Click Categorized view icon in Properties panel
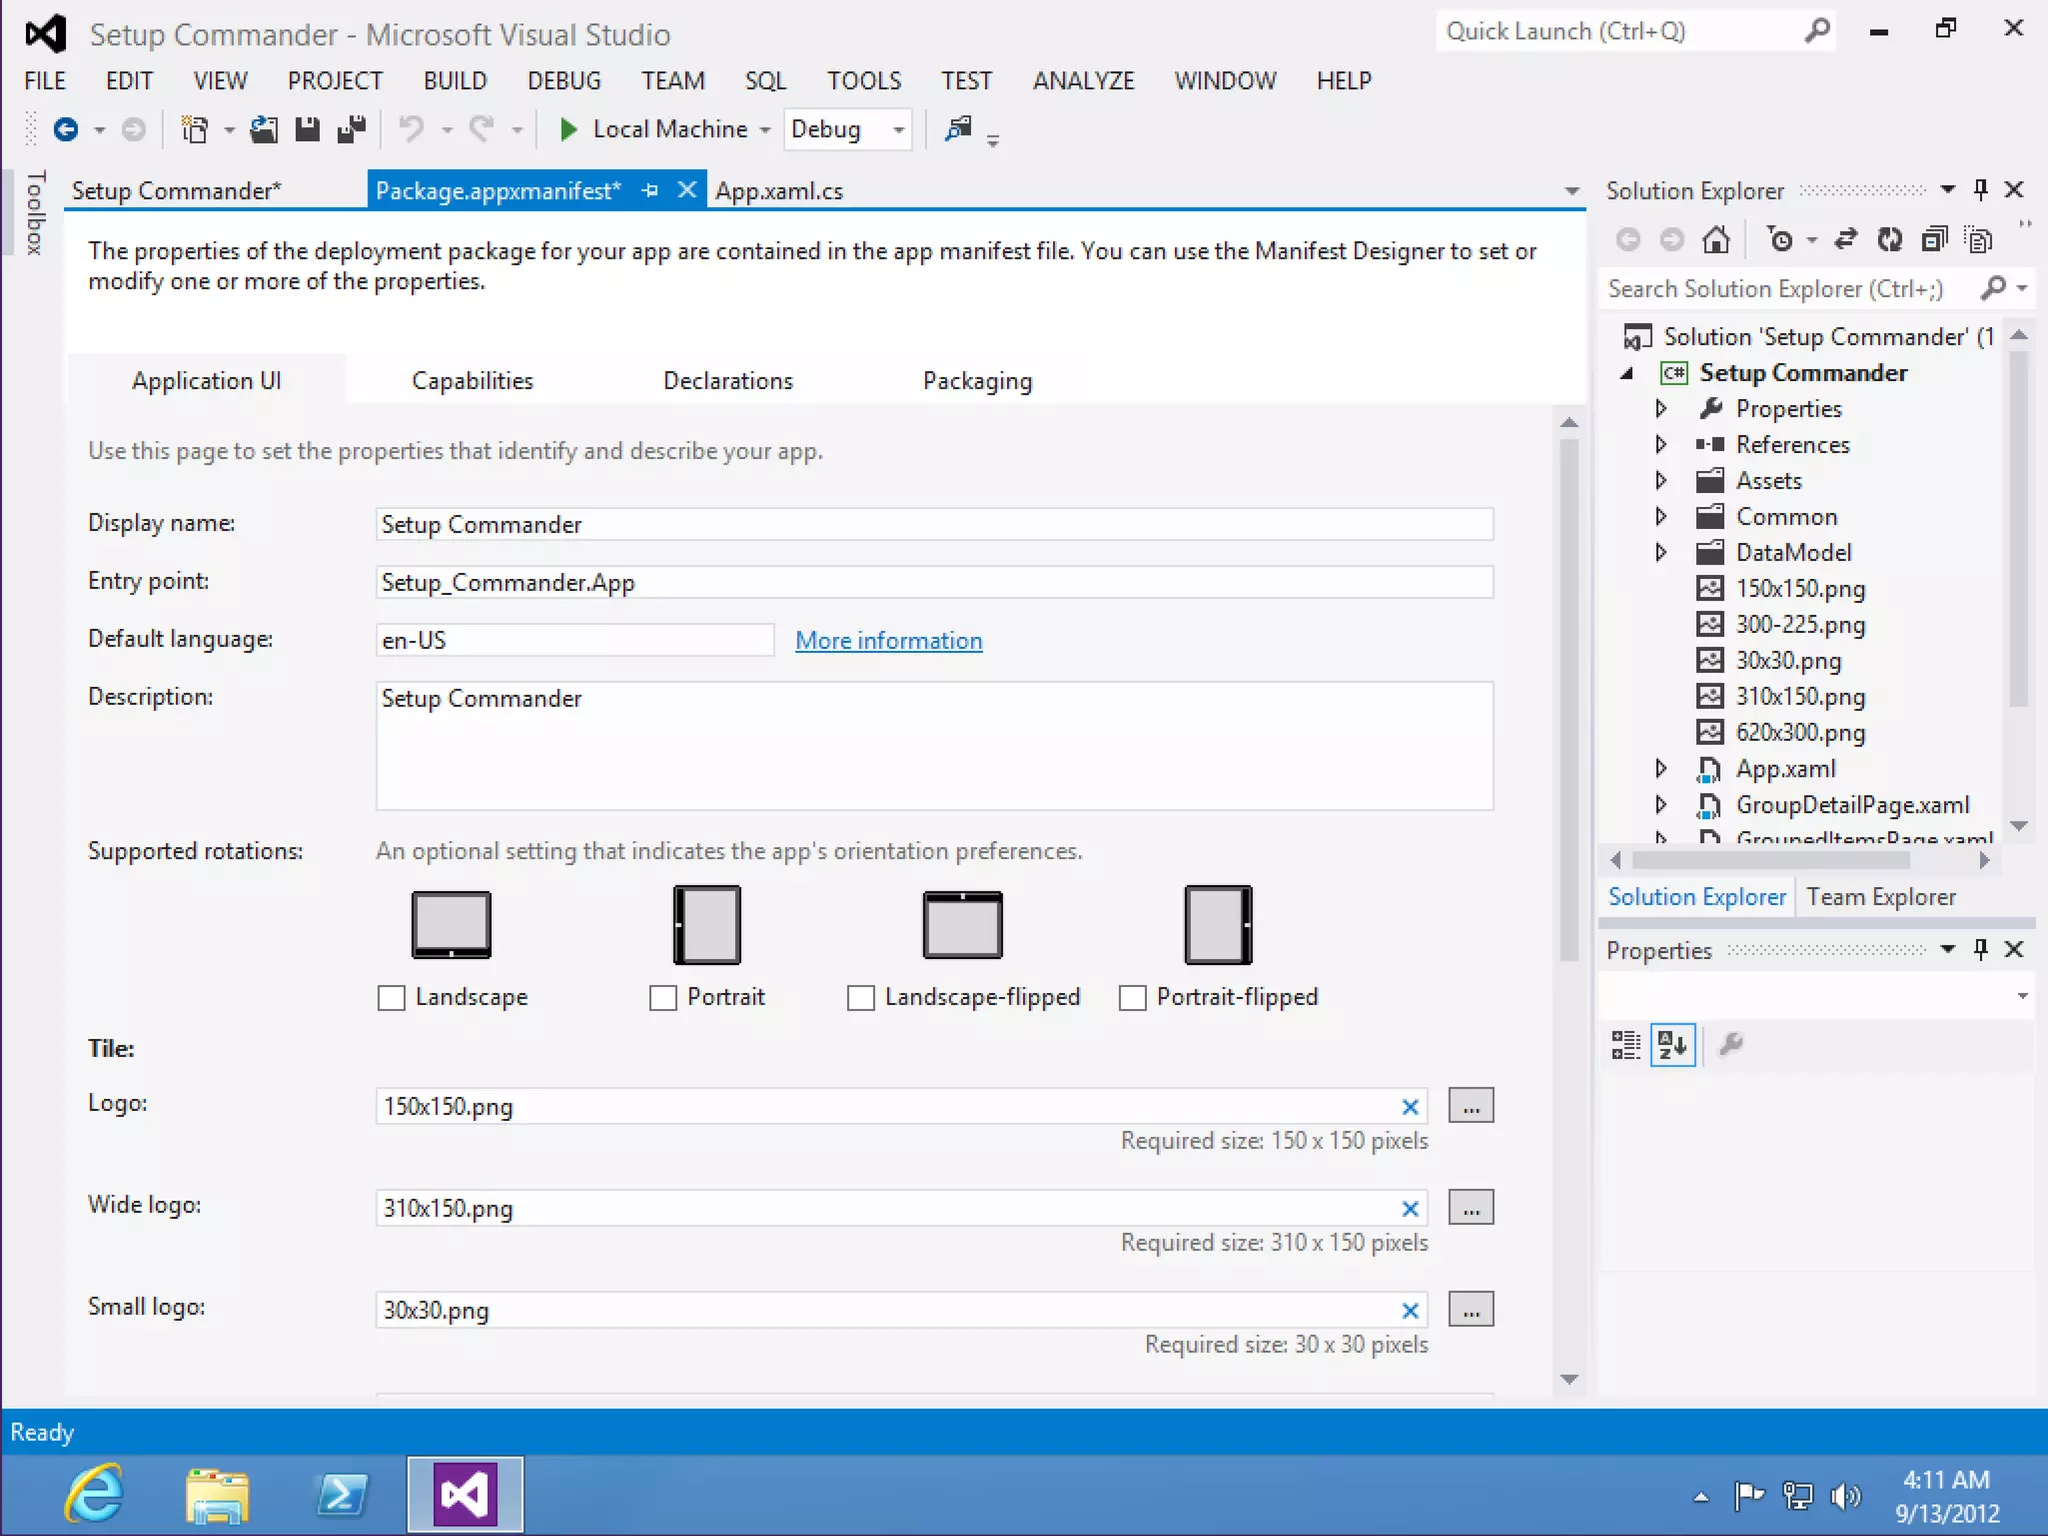The image size is (2048, 1536). point(1625,1045)
